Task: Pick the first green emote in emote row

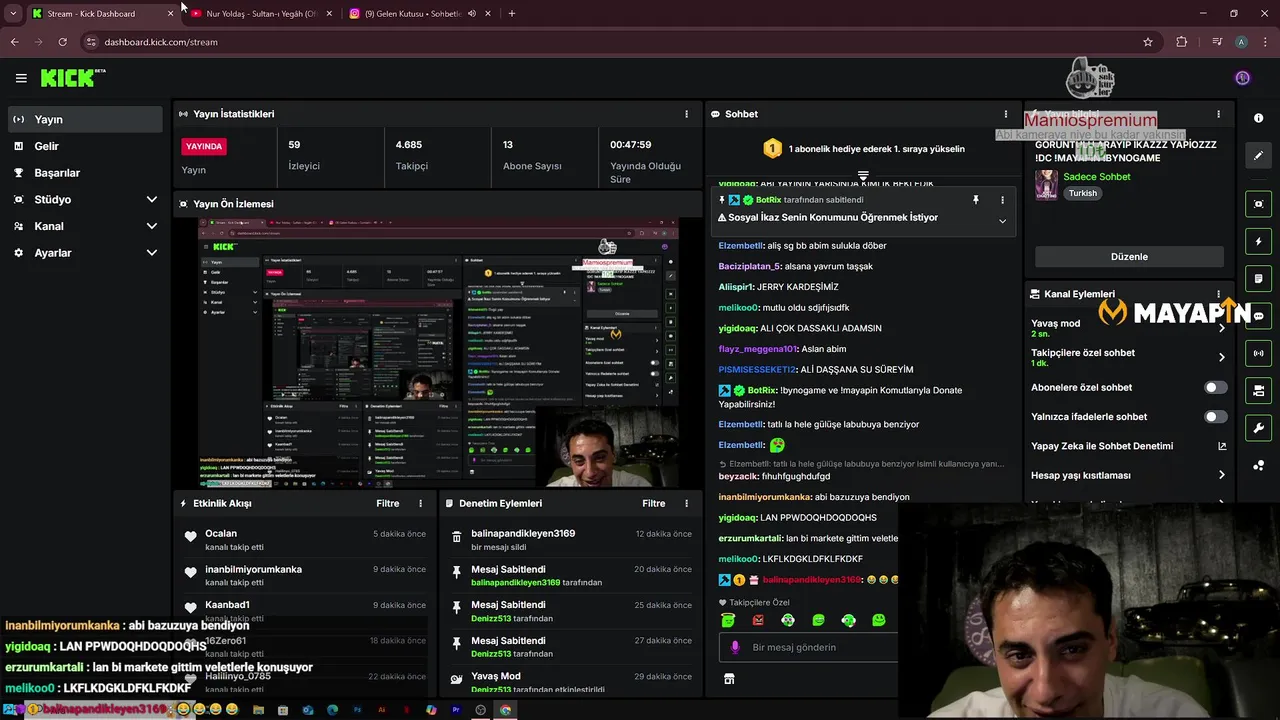Action: [x=728, y=620]
